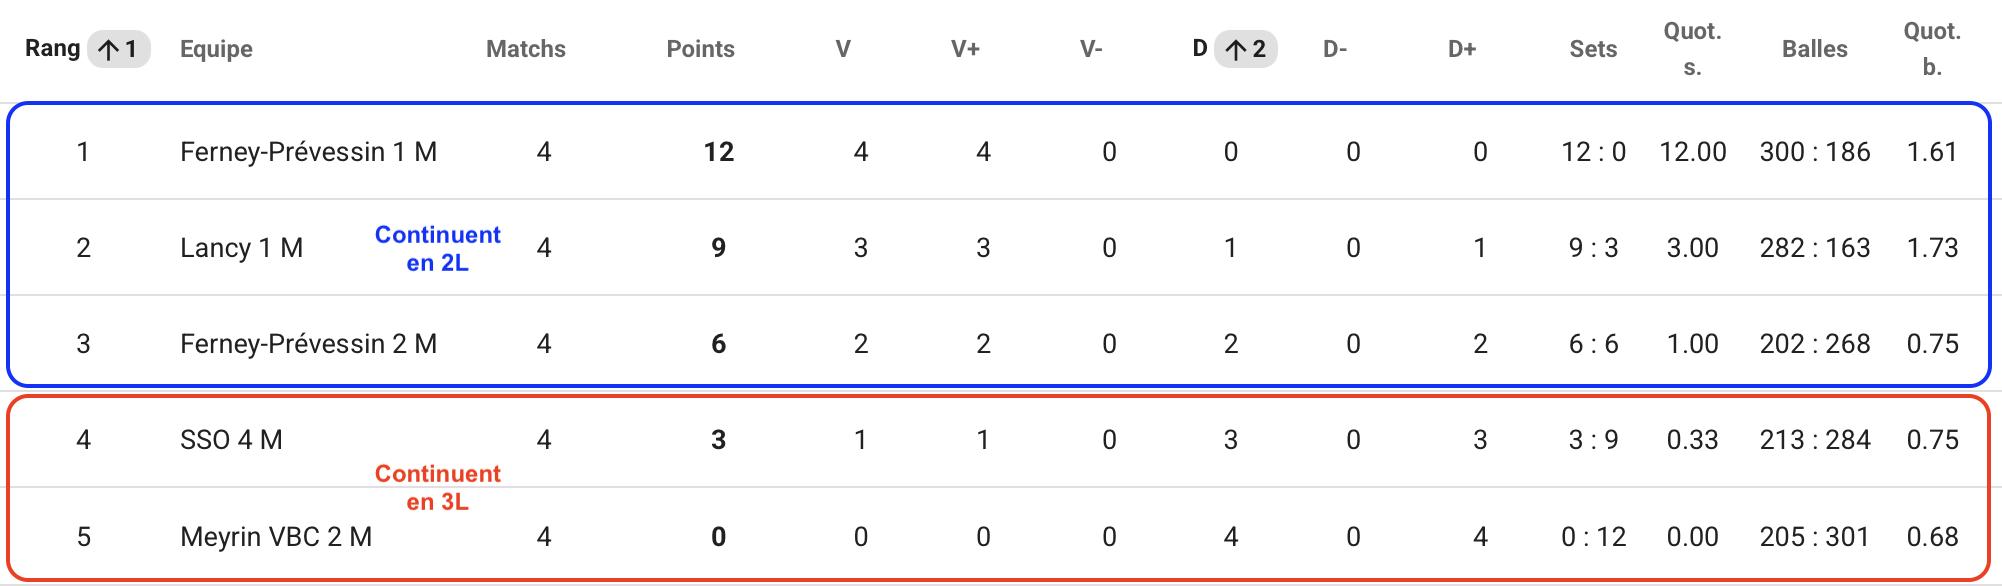This screenshot has width=2002, height=586.
Task: Sort by D+ column header
Action: tap(1462, 49)
